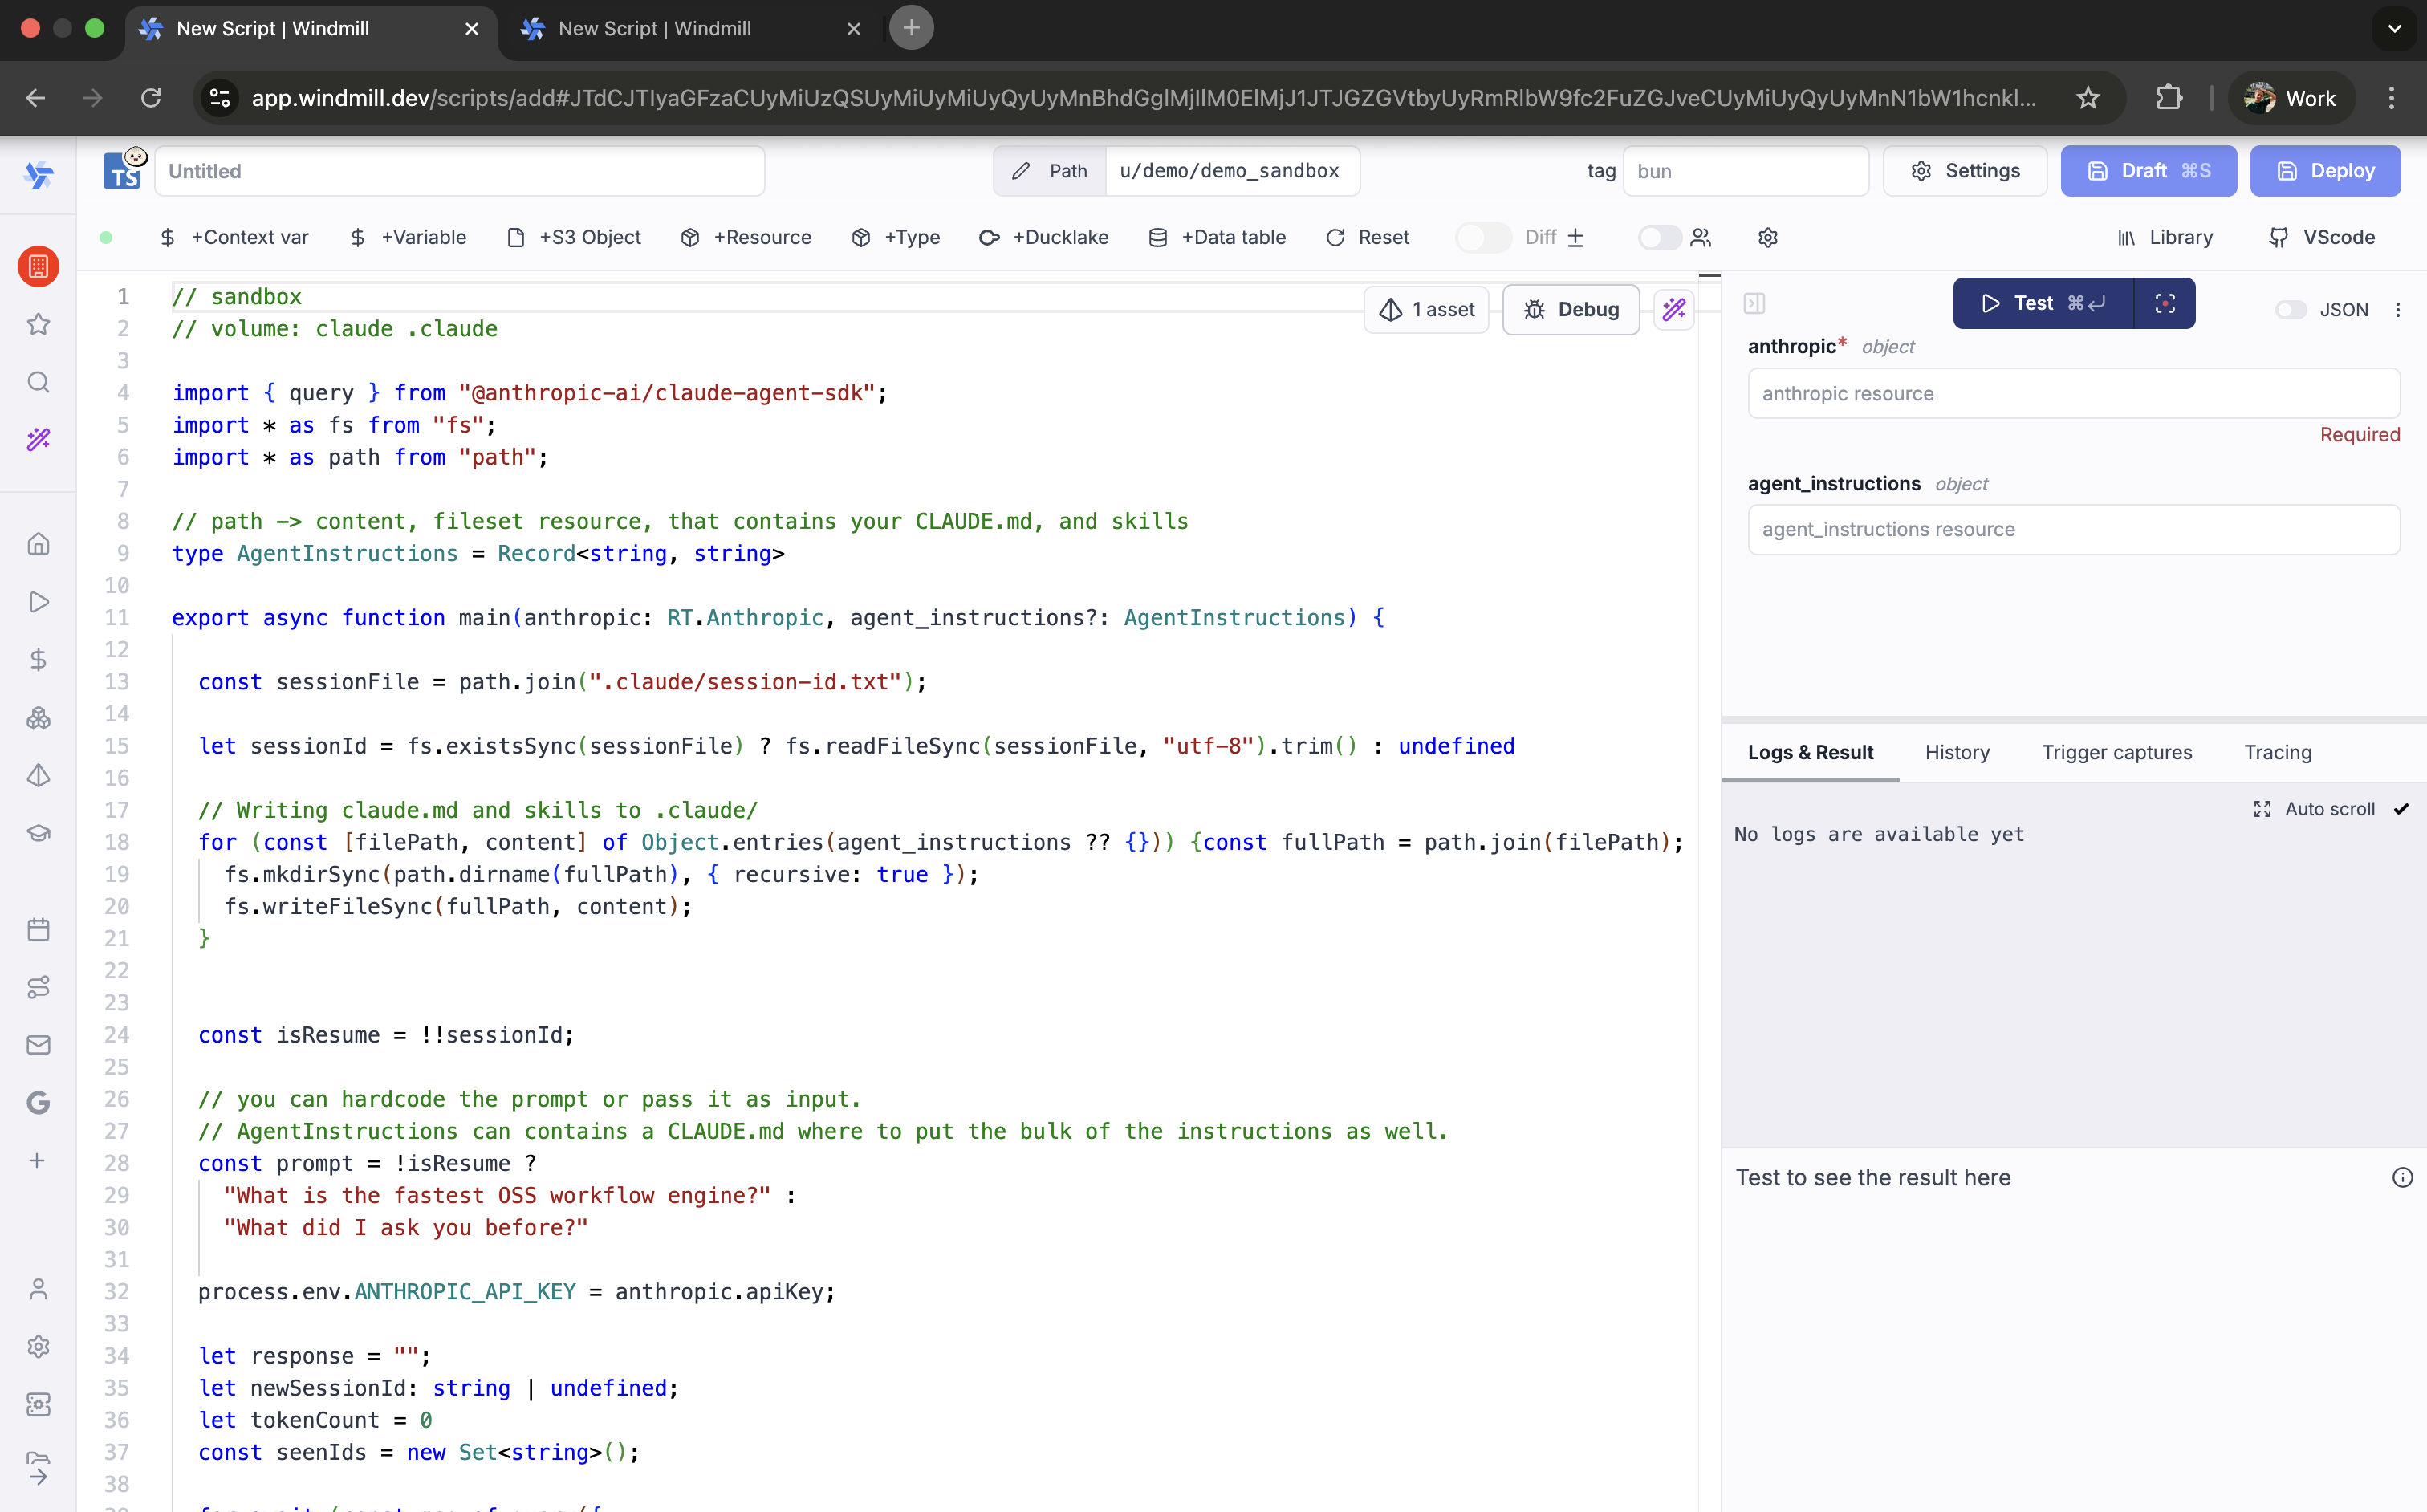Switch to the Tracing tab
This screenshot has height=1512, width=2427.
coord(2277,752)
